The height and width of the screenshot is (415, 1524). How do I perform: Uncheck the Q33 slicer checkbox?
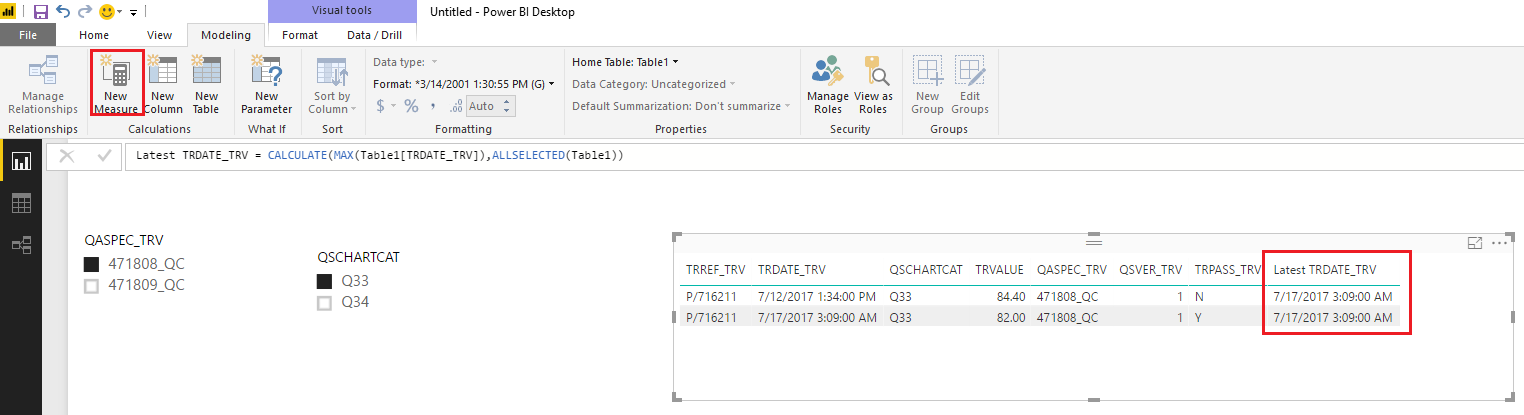[x=325, y=281]
